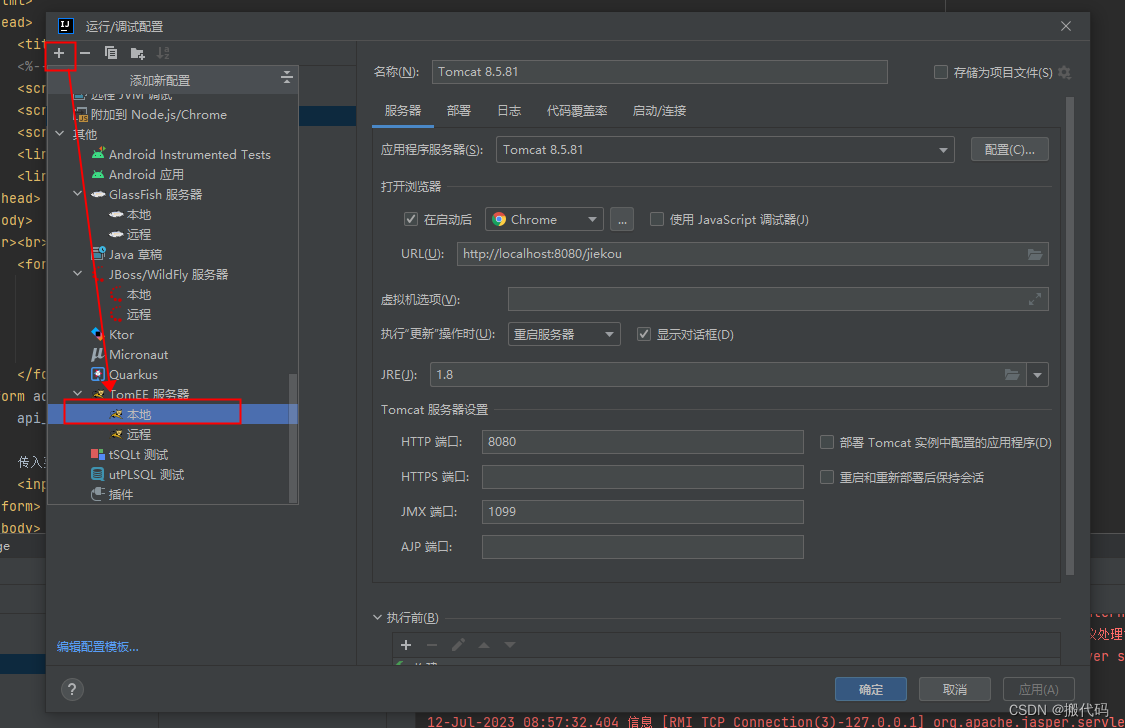This screenshot has width=1125, height=728.
Task: Click the HTTPS 端口 input field
Action: pos(643,477)
